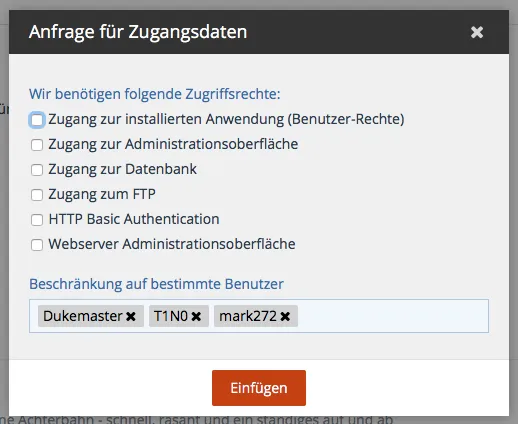Click the Achterbahn text behind the dialog
518x424 pixels.
pos(55,420)
